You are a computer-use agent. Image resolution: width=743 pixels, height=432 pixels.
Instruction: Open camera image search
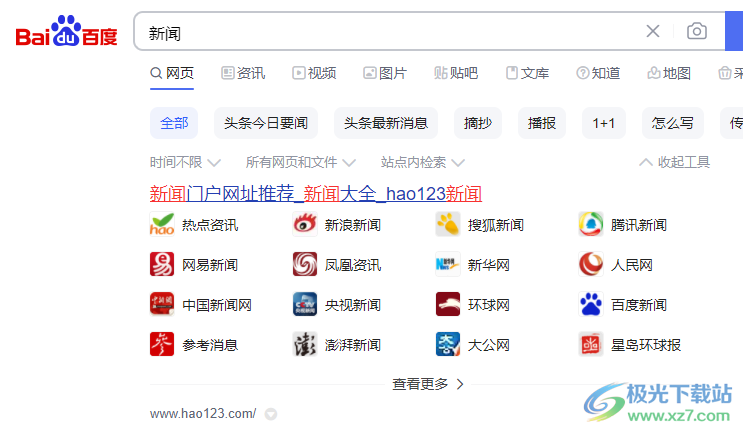pyautogui.click(x=697, y=31)
